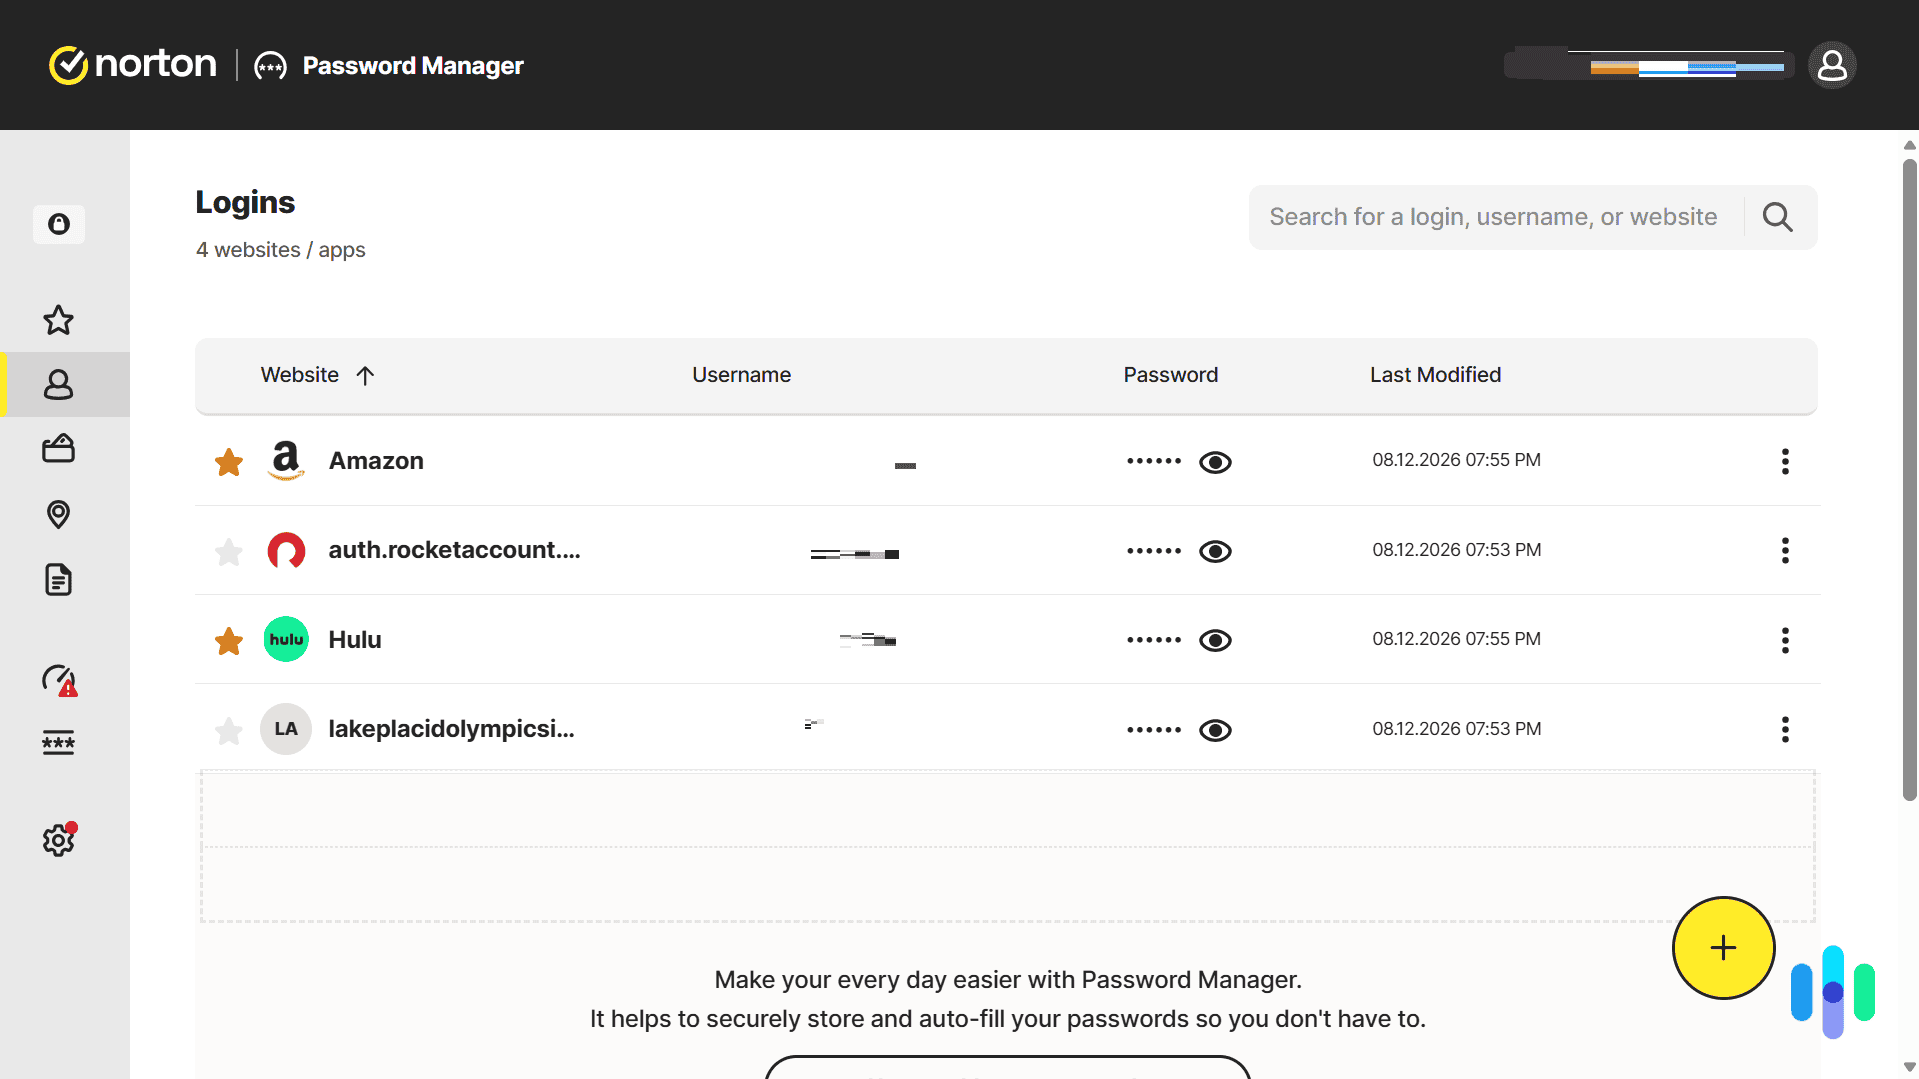Toggle Website sort arrow
The width and height of the screenshot is (1919, 1079).
click(365, 375)
